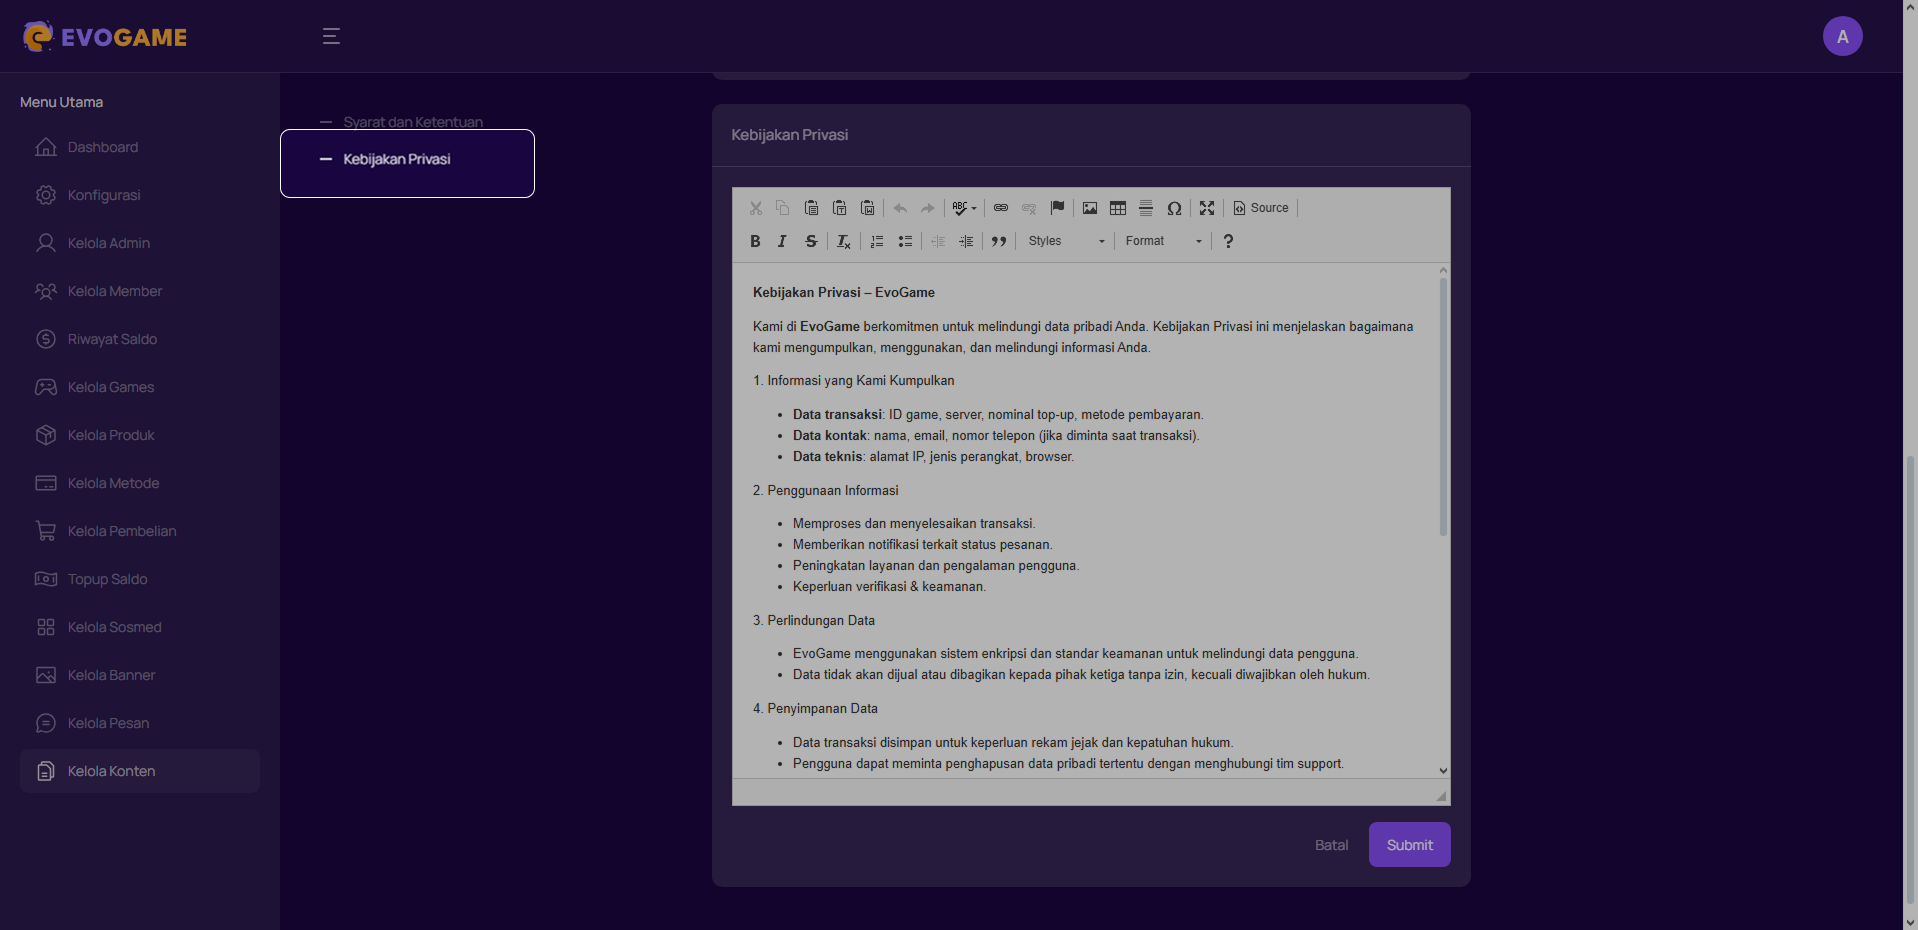Select Kelola Konten in sidebar
The width and height of the screenshot is (1918, 930).
[140, 771]
